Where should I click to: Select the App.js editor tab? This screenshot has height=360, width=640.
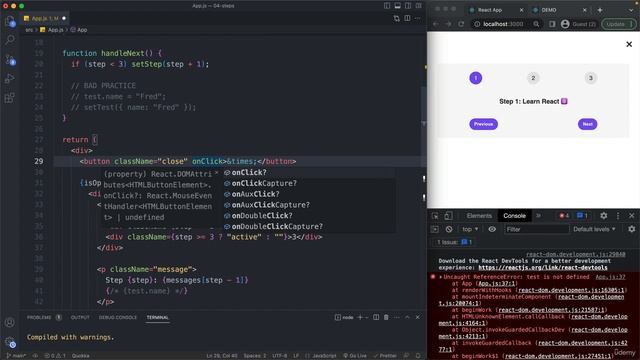tap(45, 18)
